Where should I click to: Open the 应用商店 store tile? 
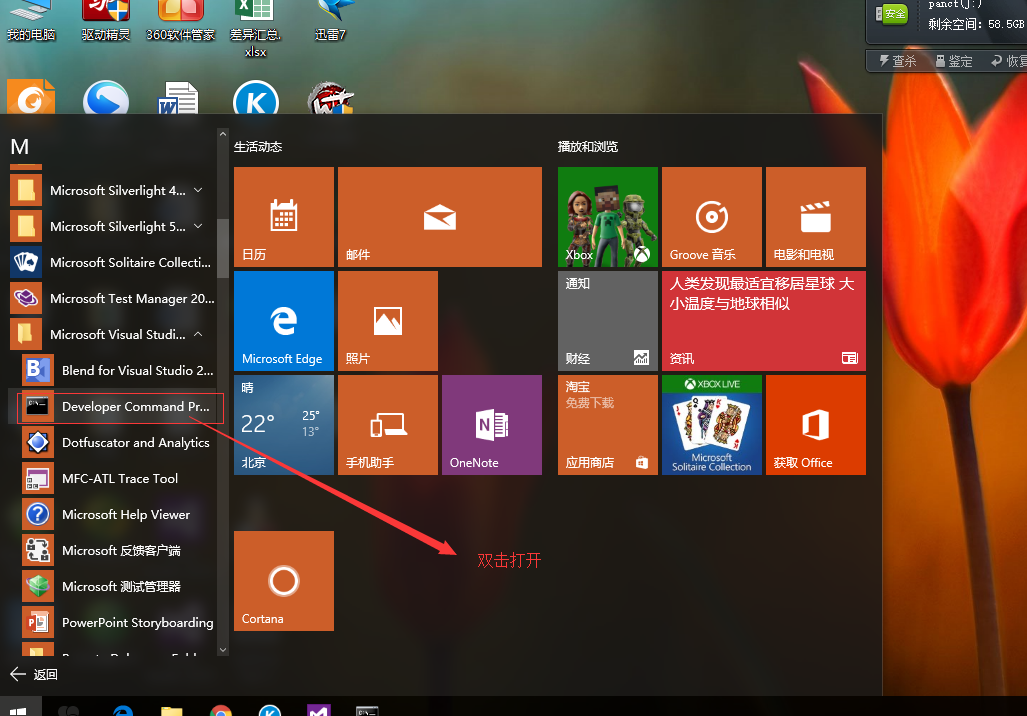pos(608,425)
